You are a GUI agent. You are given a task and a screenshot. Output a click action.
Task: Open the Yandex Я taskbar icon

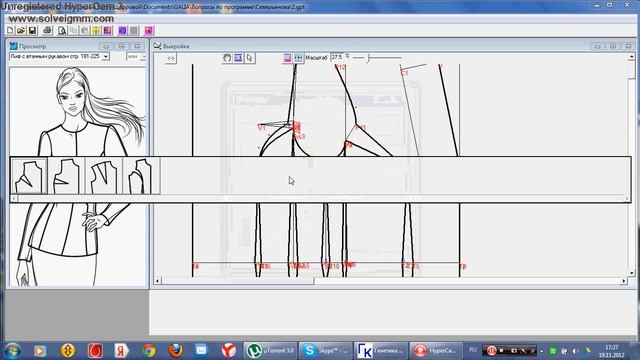[121, 351]
